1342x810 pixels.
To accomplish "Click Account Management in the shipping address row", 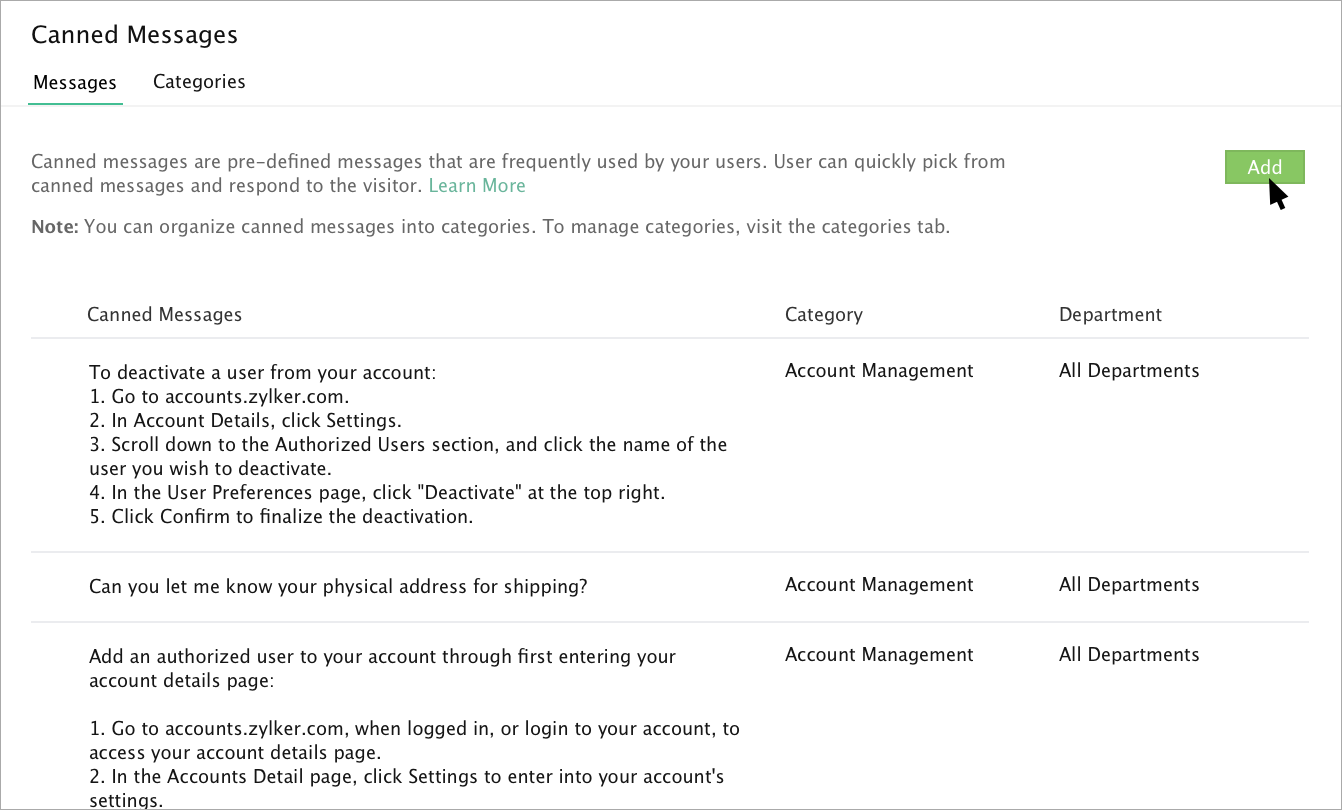I will point(879,585).
